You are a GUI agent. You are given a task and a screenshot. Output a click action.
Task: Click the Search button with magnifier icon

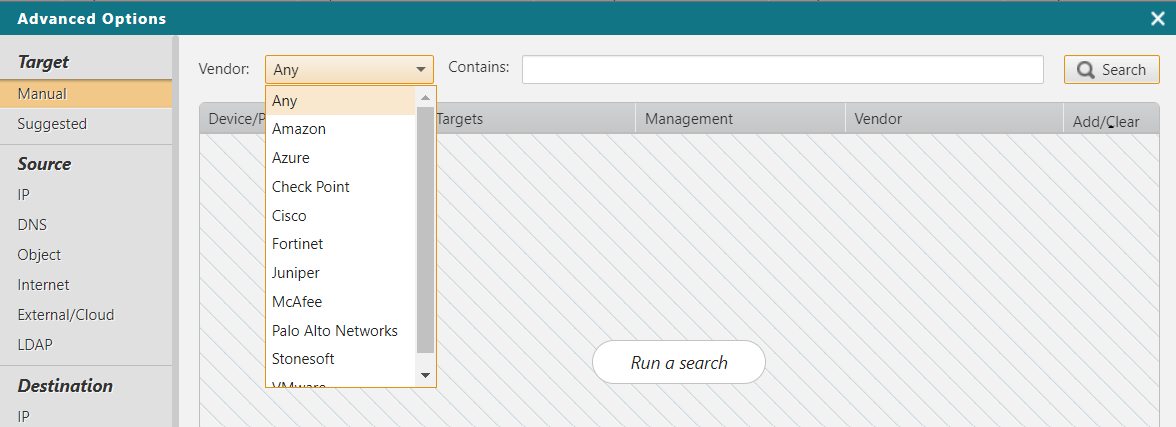click(x=1111, y=70)
